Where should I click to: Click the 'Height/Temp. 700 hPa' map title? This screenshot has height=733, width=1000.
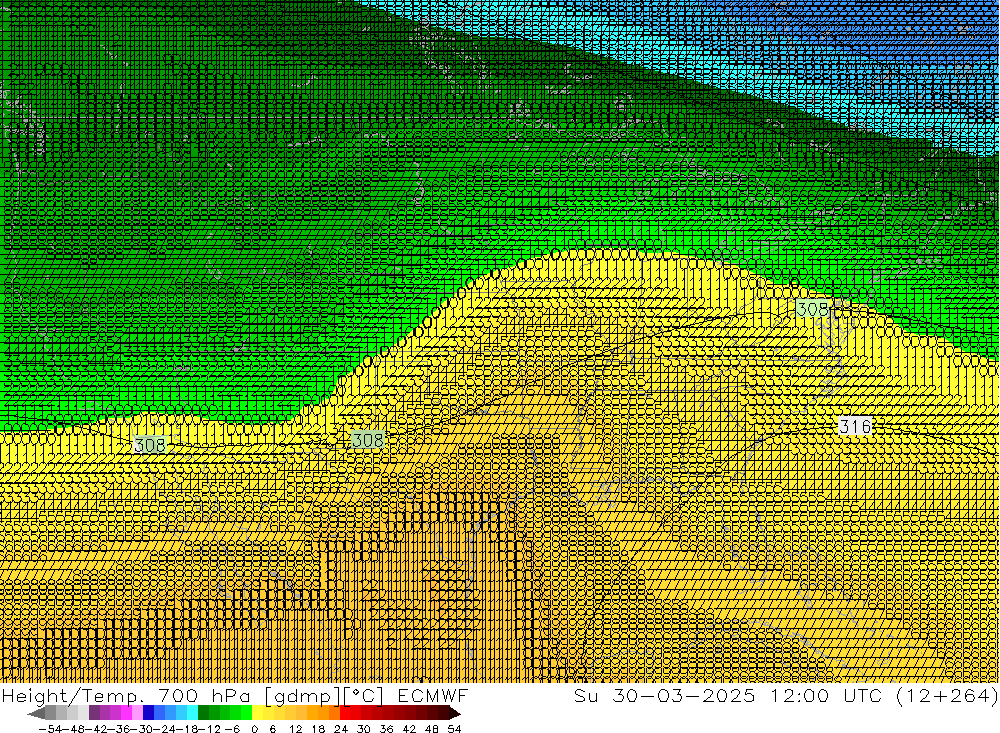tap(126, 695)
